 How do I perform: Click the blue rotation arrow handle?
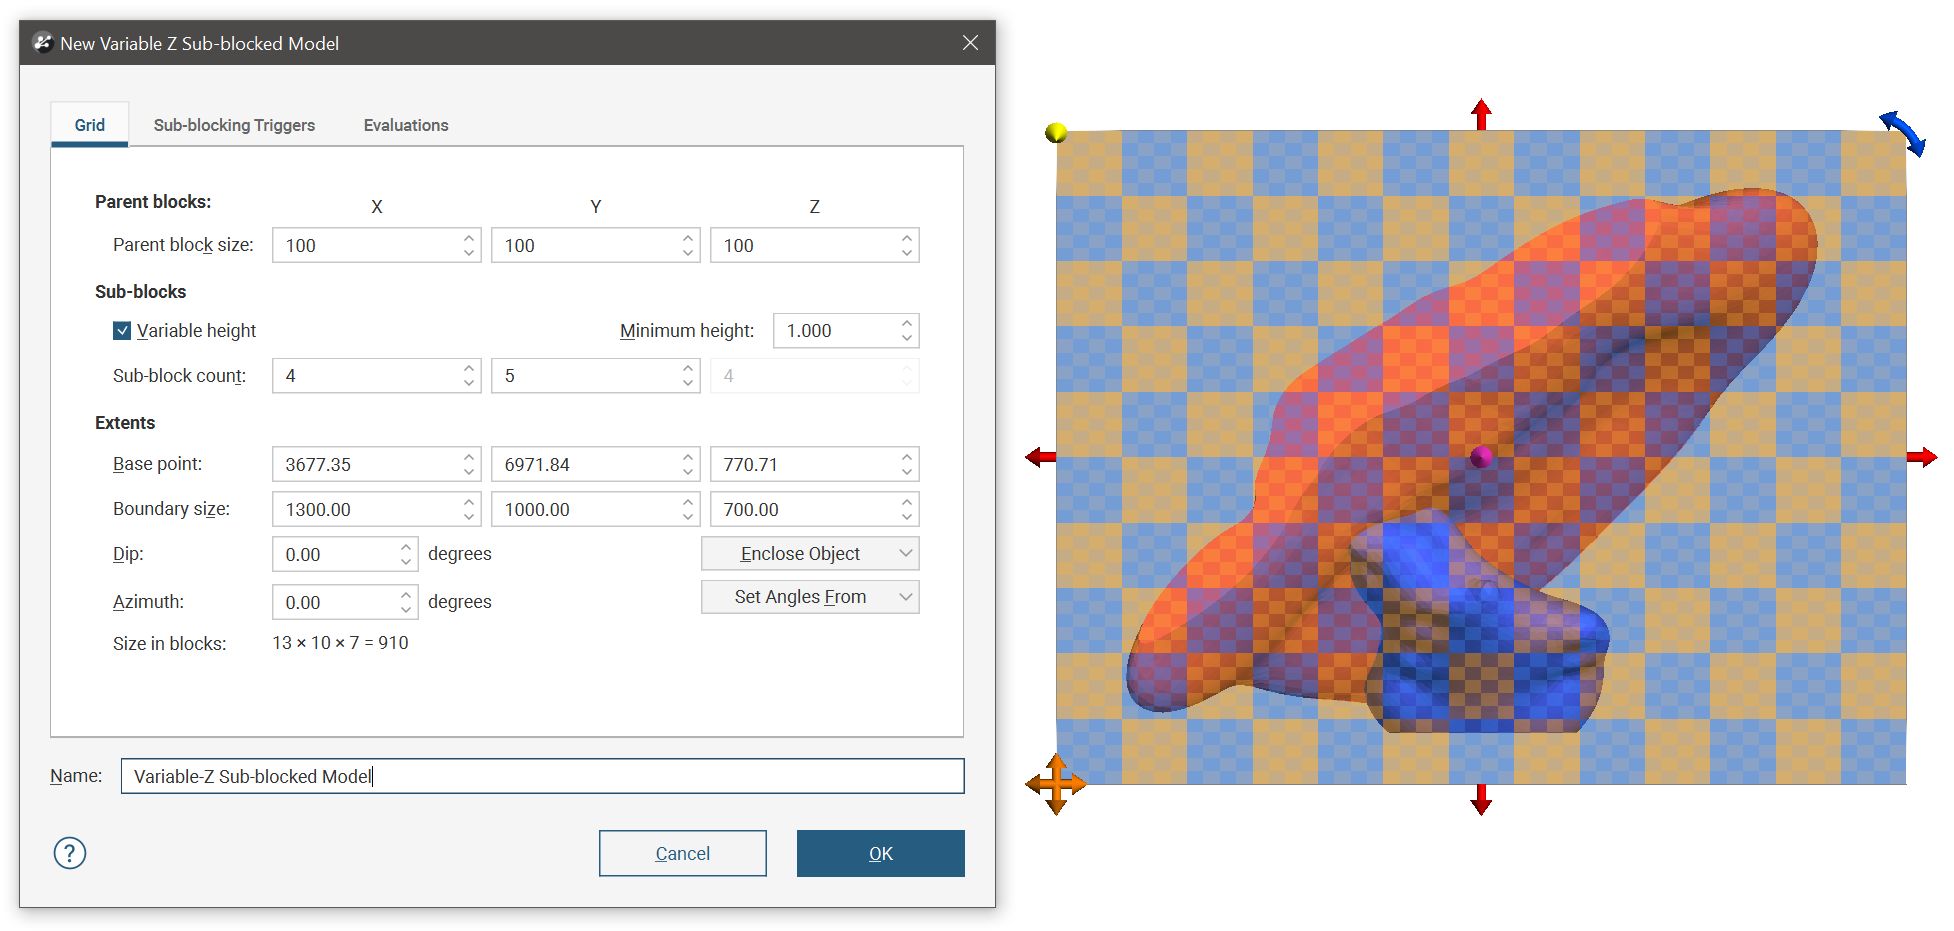tap(1903, 132)
